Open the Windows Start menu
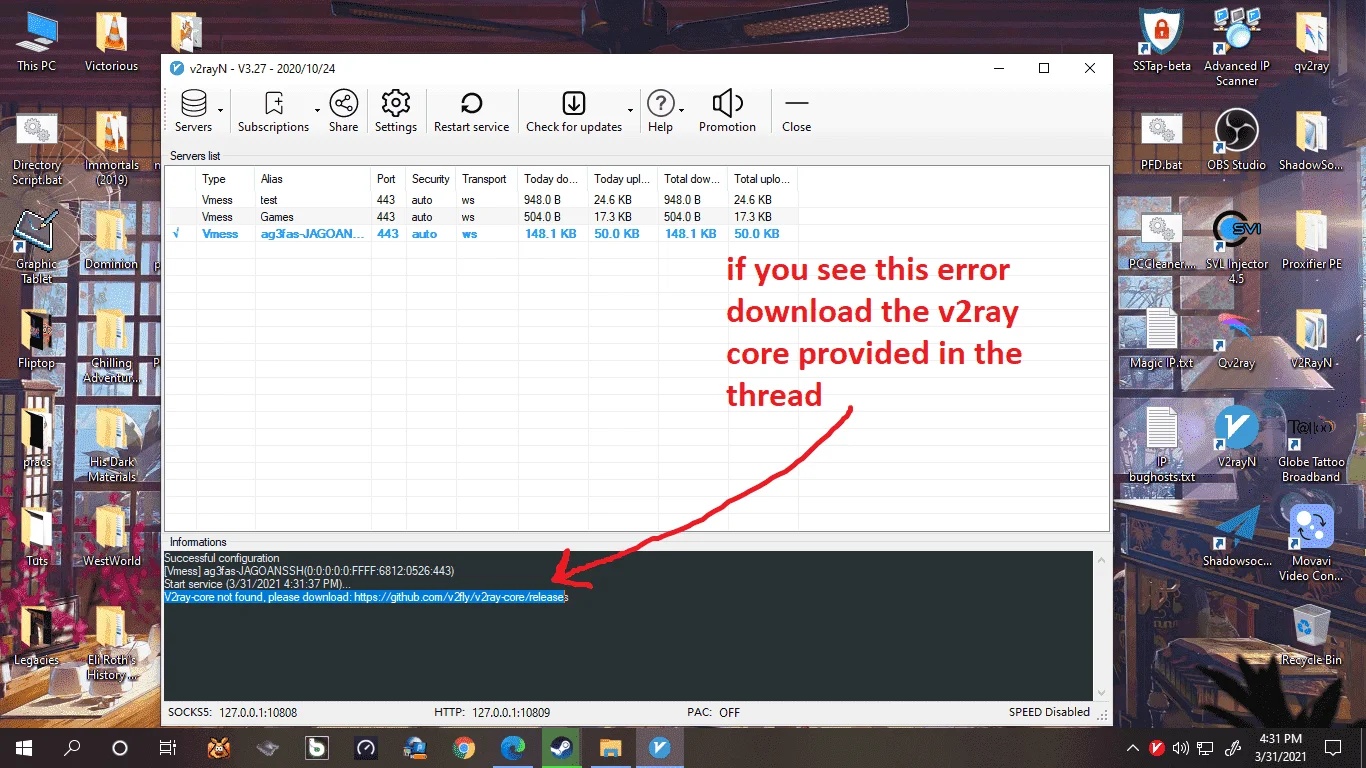 [x=24, y=747]
